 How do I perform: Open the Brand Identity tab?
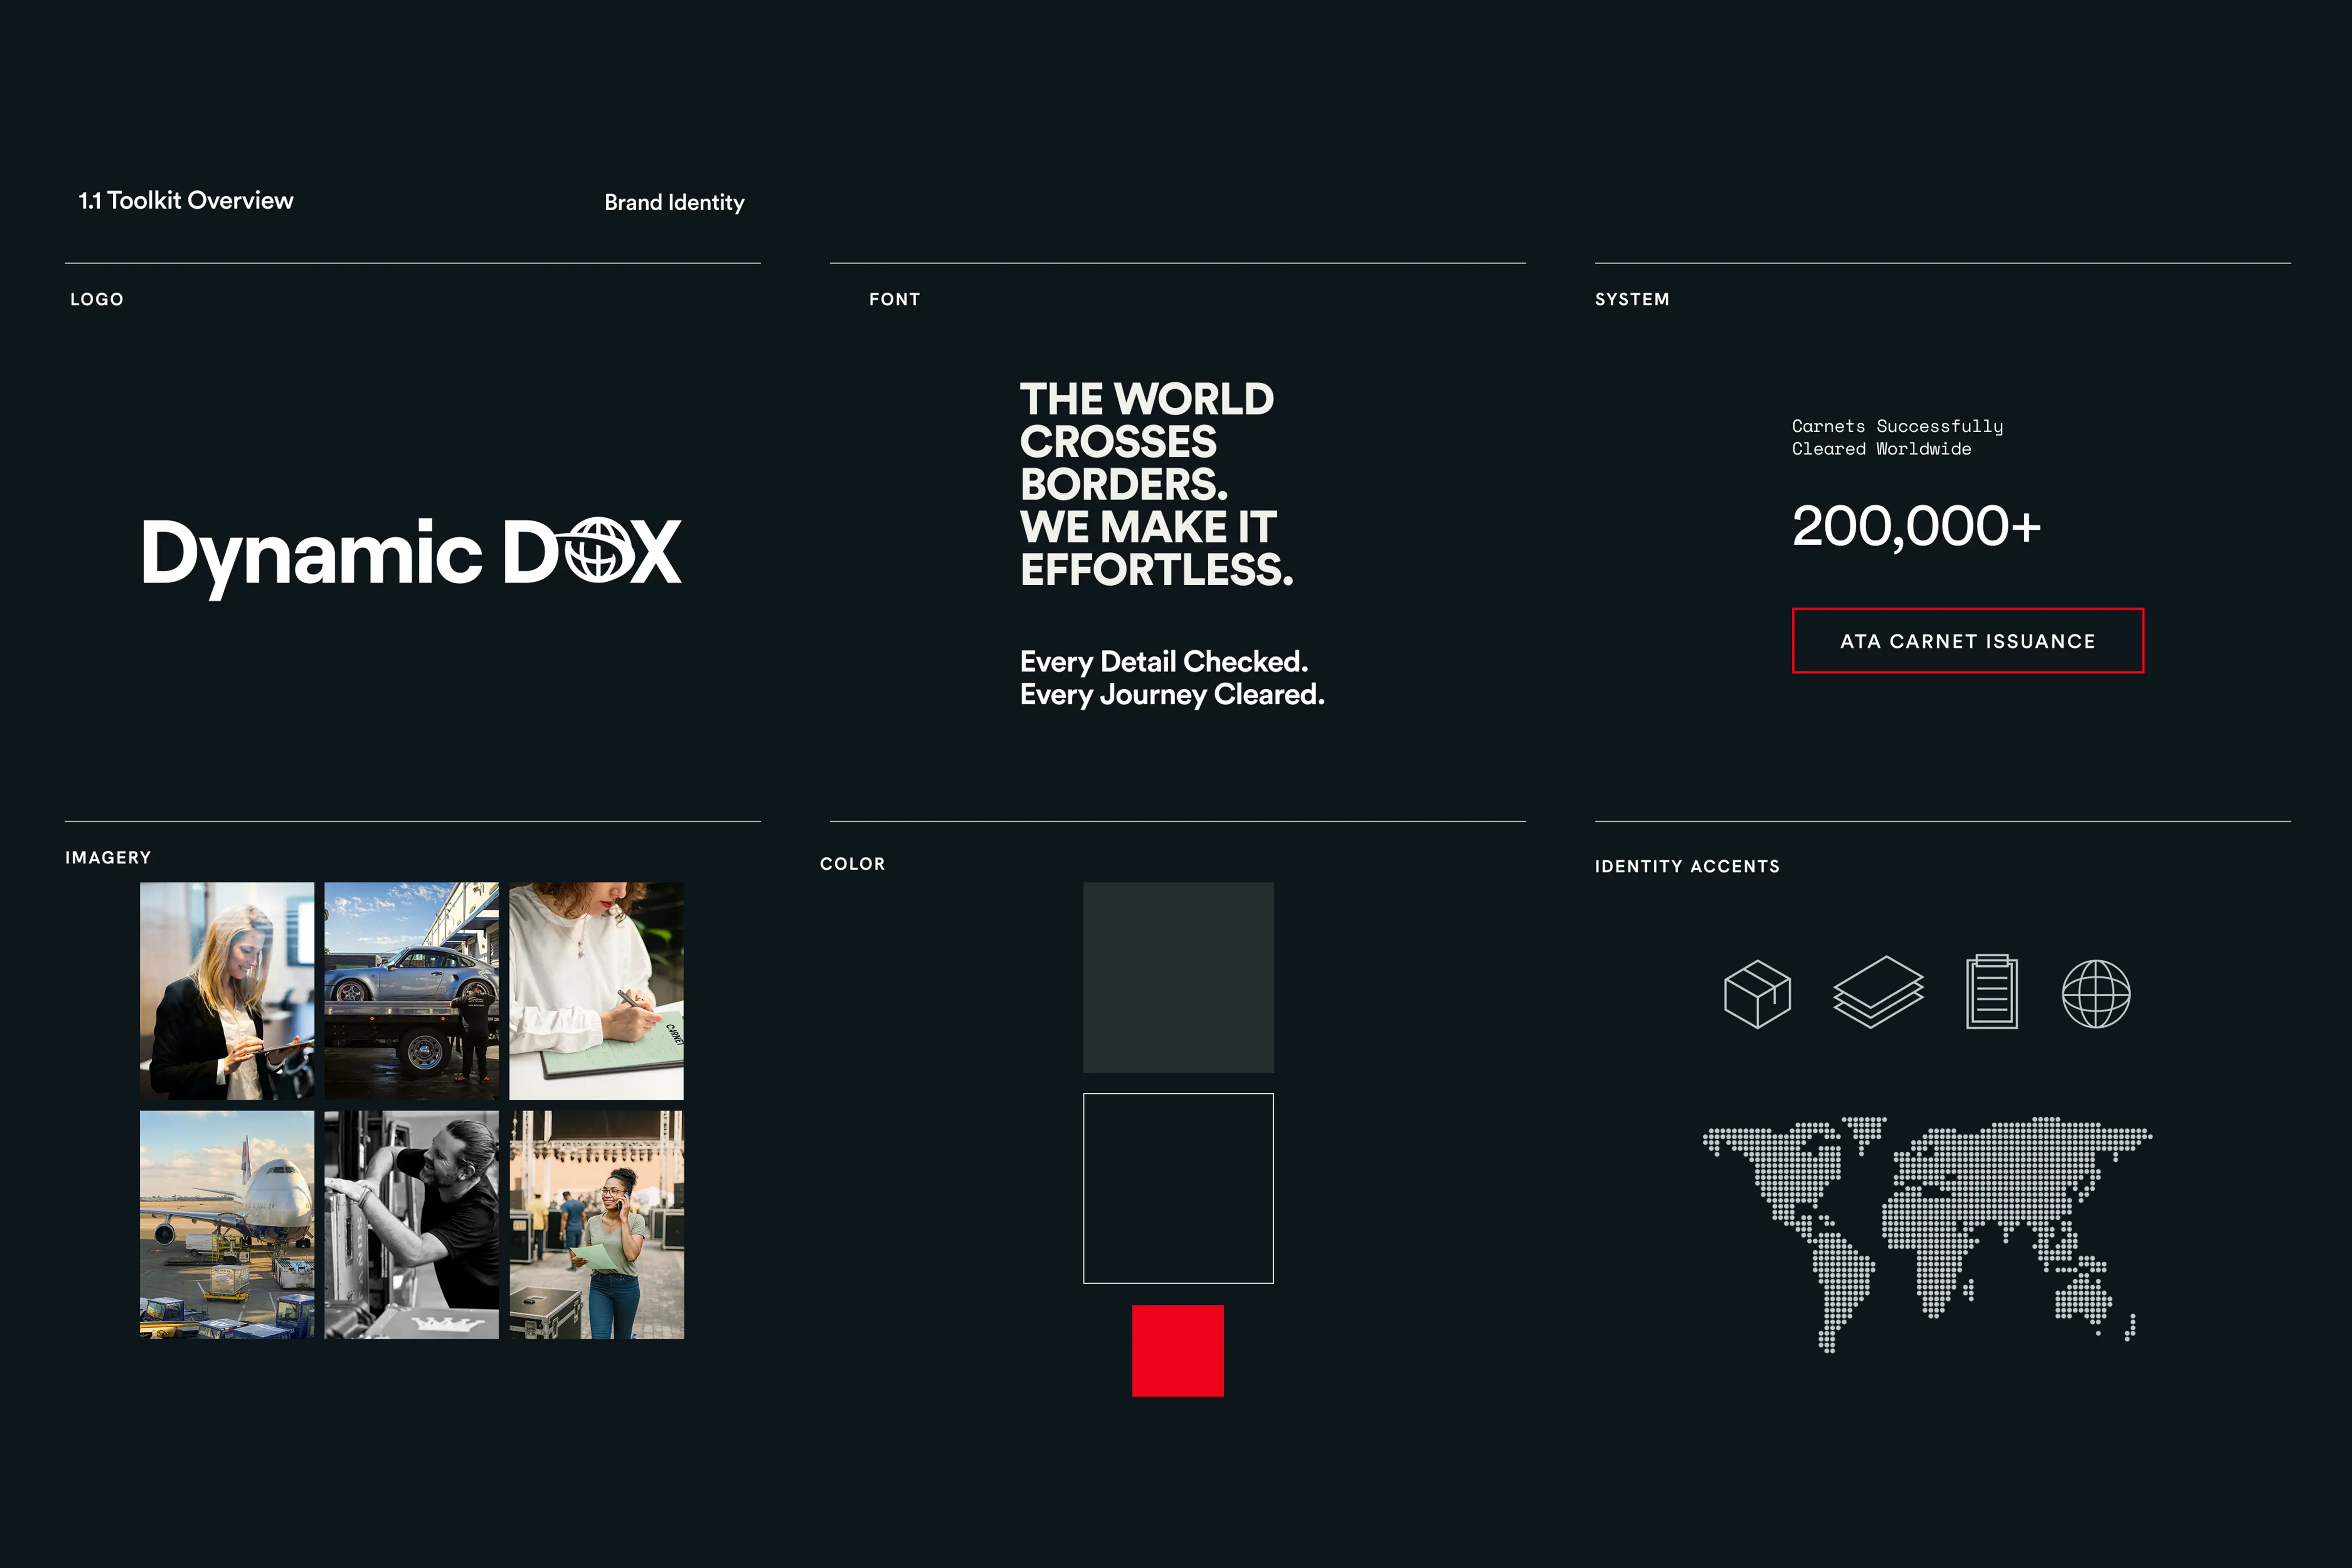coord(673,202)
